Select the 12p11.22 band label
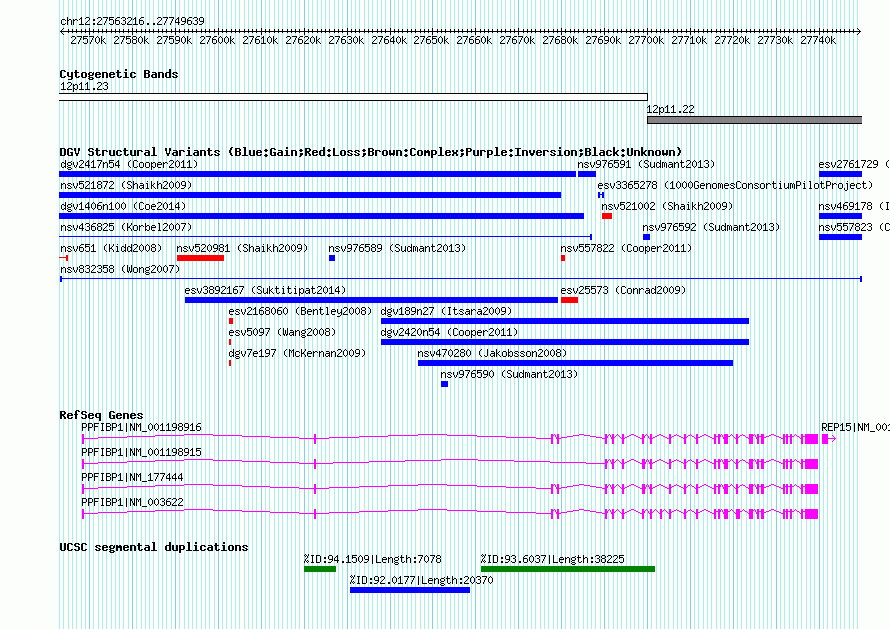The image size is (890, 629). point(670,109)
